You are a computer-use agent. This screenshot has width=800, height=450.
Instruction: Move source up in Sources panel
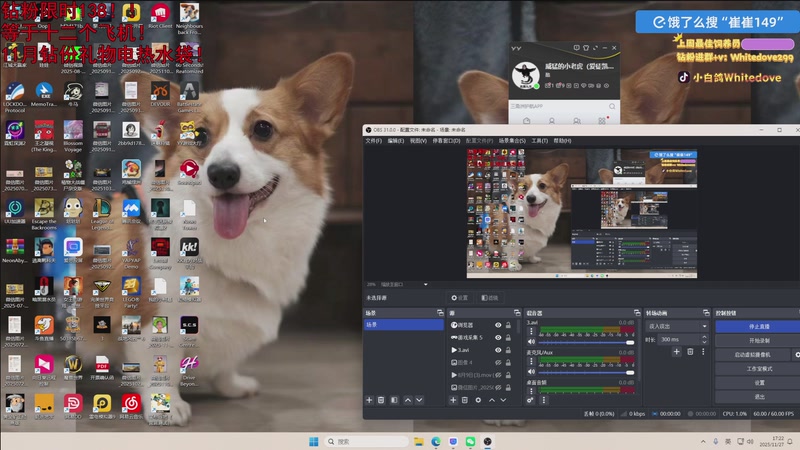[x=492, y=400]
